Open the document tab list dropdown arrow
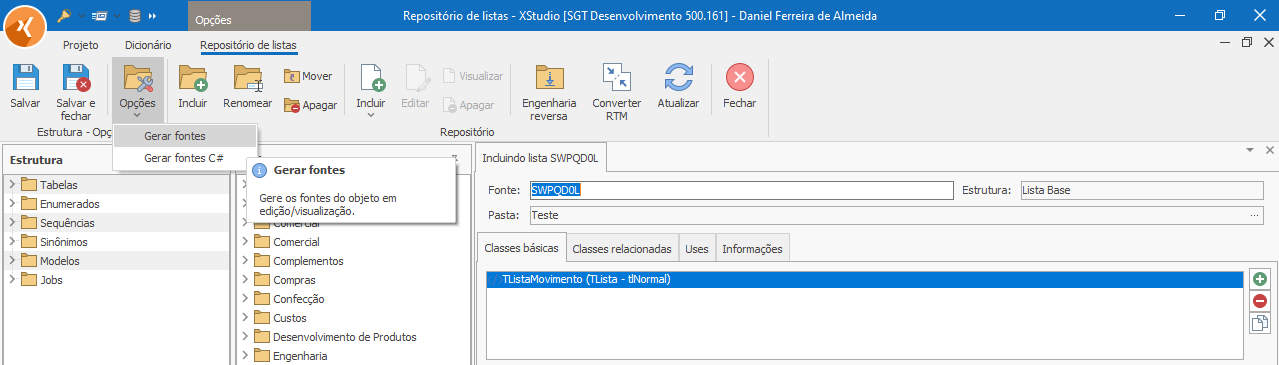This screenshot has width=1279, height=365. [1250, 149]
